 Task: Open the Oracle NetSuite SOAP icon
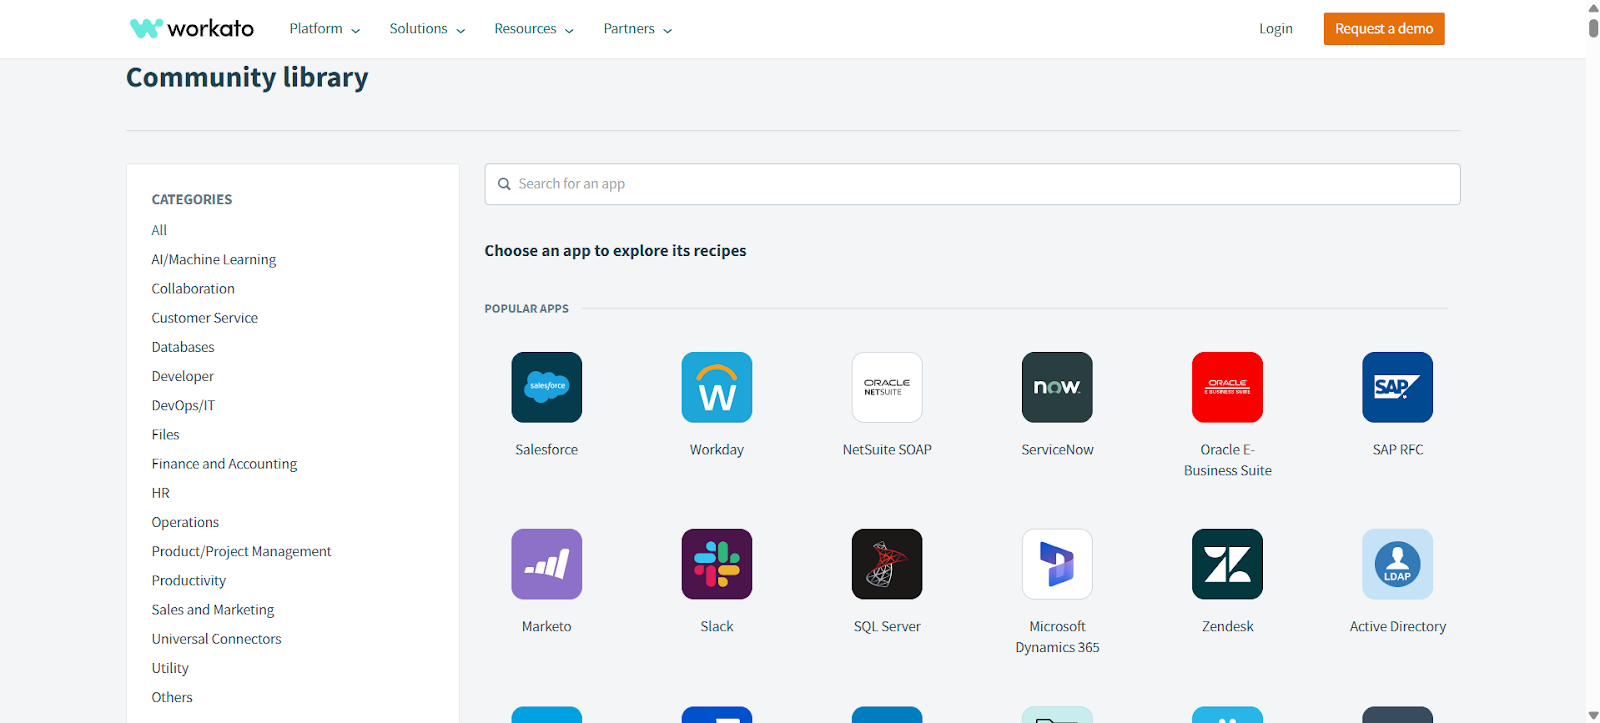pos(887,387)
